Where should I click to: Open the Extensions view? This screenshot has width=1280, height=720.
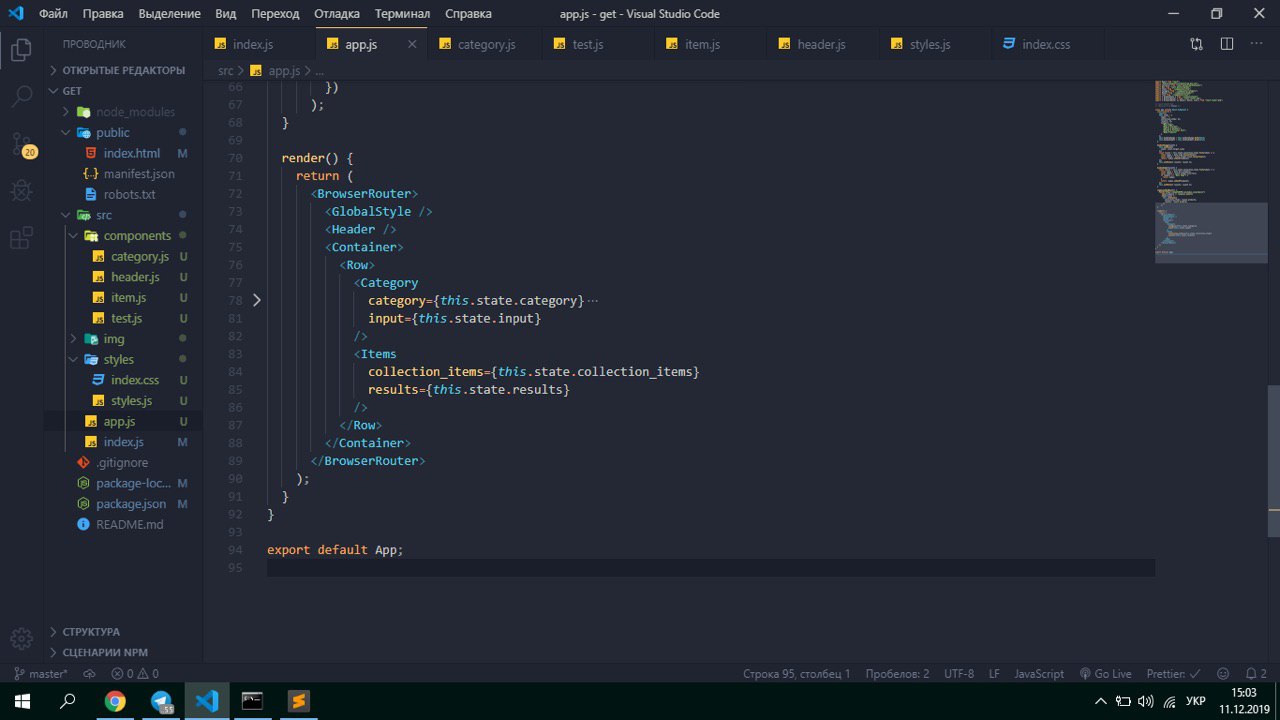point(21,238)
